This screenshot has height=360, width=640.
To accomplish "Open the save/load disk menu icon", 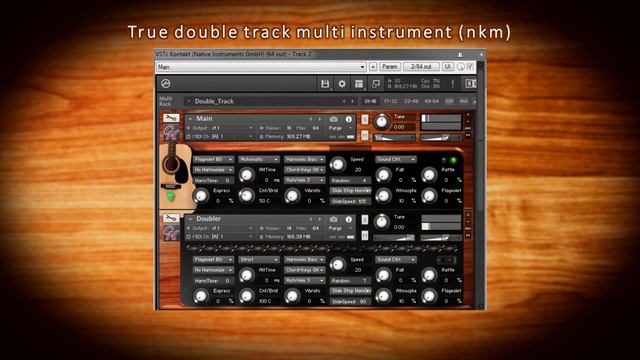I will 325,84.
